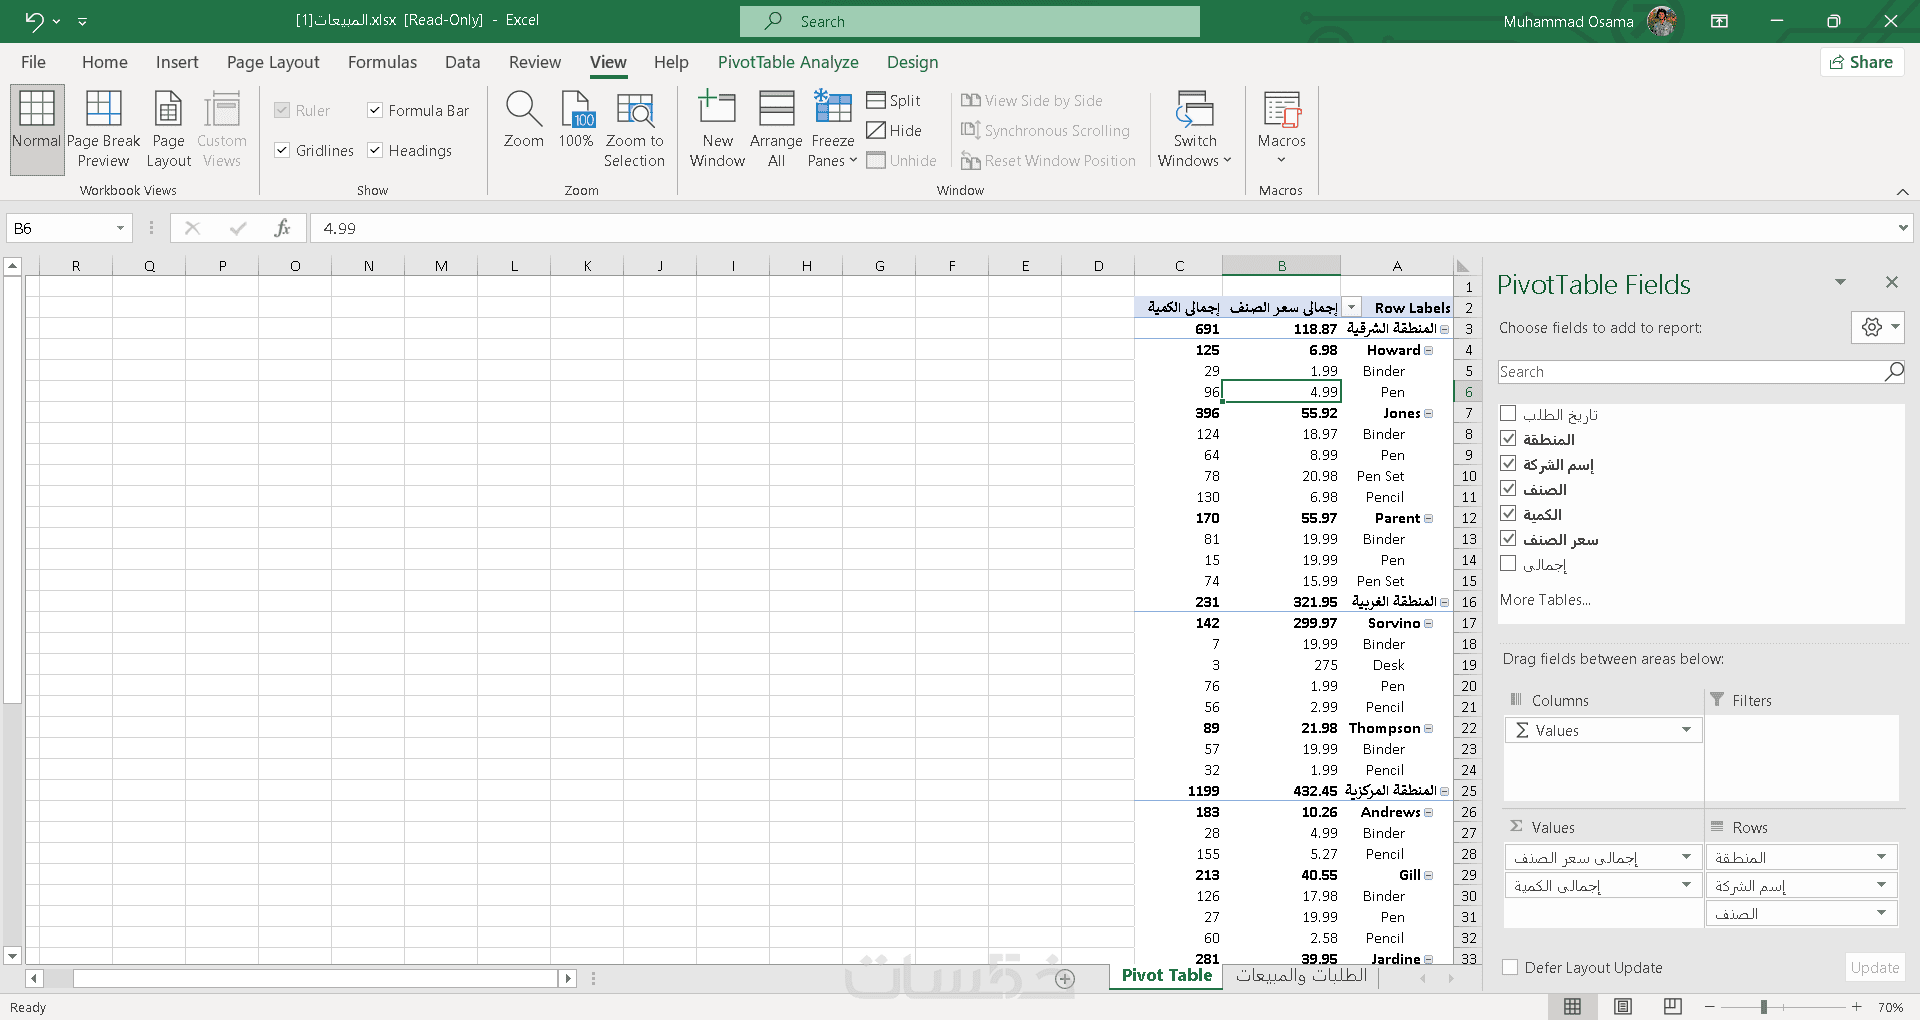Click the Undo arrow
Image resolution: width=1920 pixels, height=1020 pixels.
tap(34, 21)
